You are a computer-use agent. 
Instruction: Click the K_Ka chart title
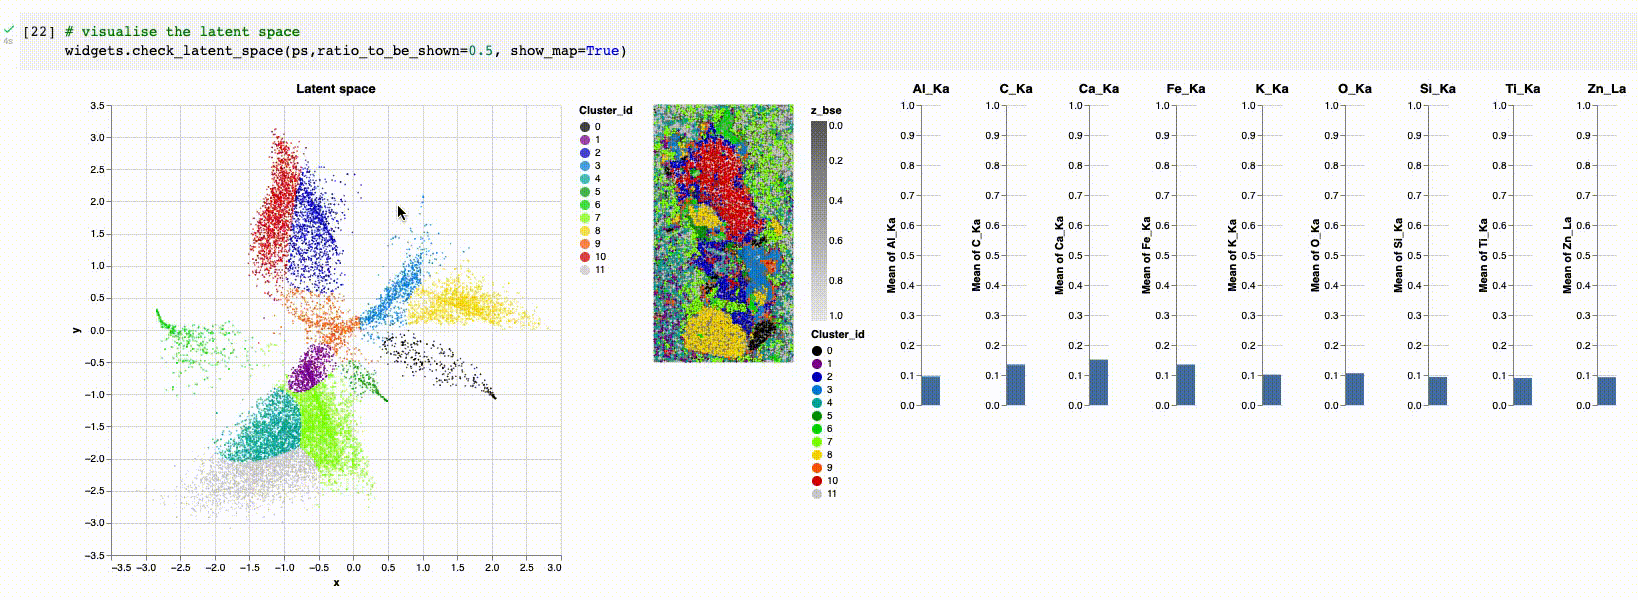pos(1271,89)
